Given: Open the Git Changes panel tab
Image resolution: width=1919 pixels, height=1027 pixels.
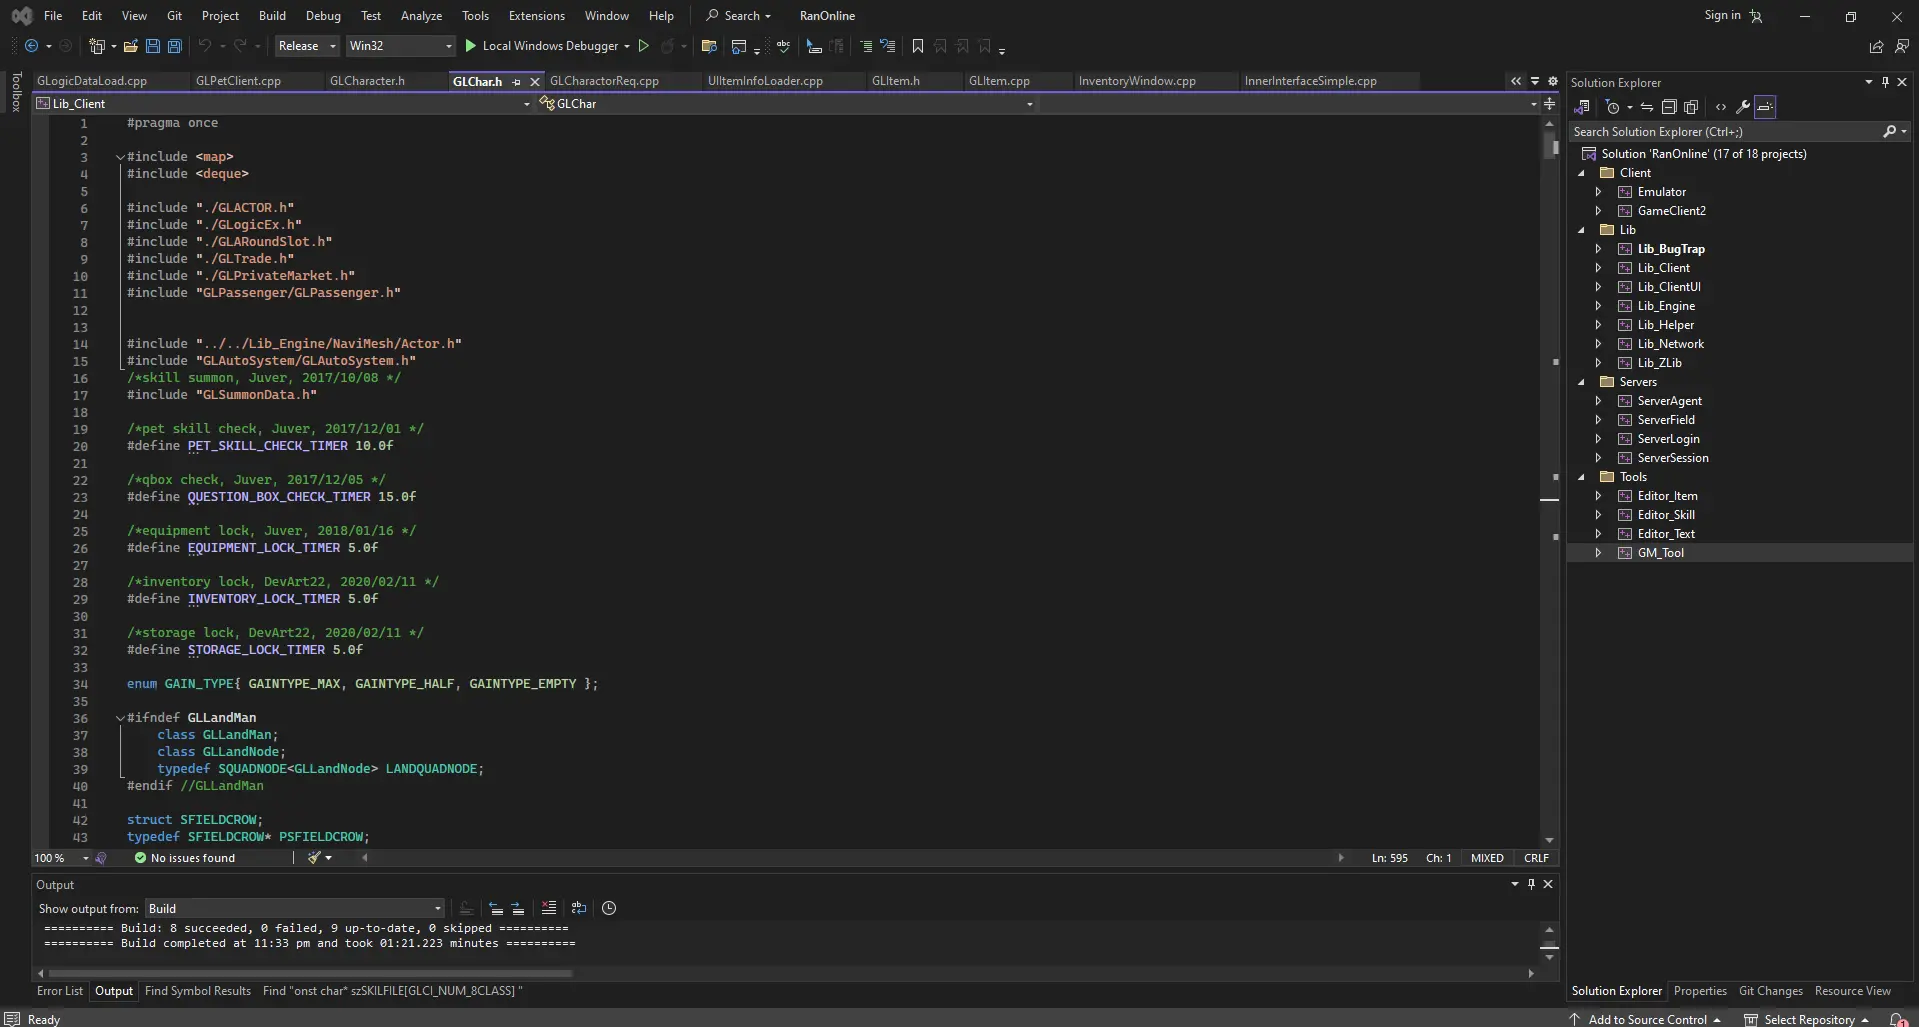Looking at the screenshot, I should (1770, 991).
